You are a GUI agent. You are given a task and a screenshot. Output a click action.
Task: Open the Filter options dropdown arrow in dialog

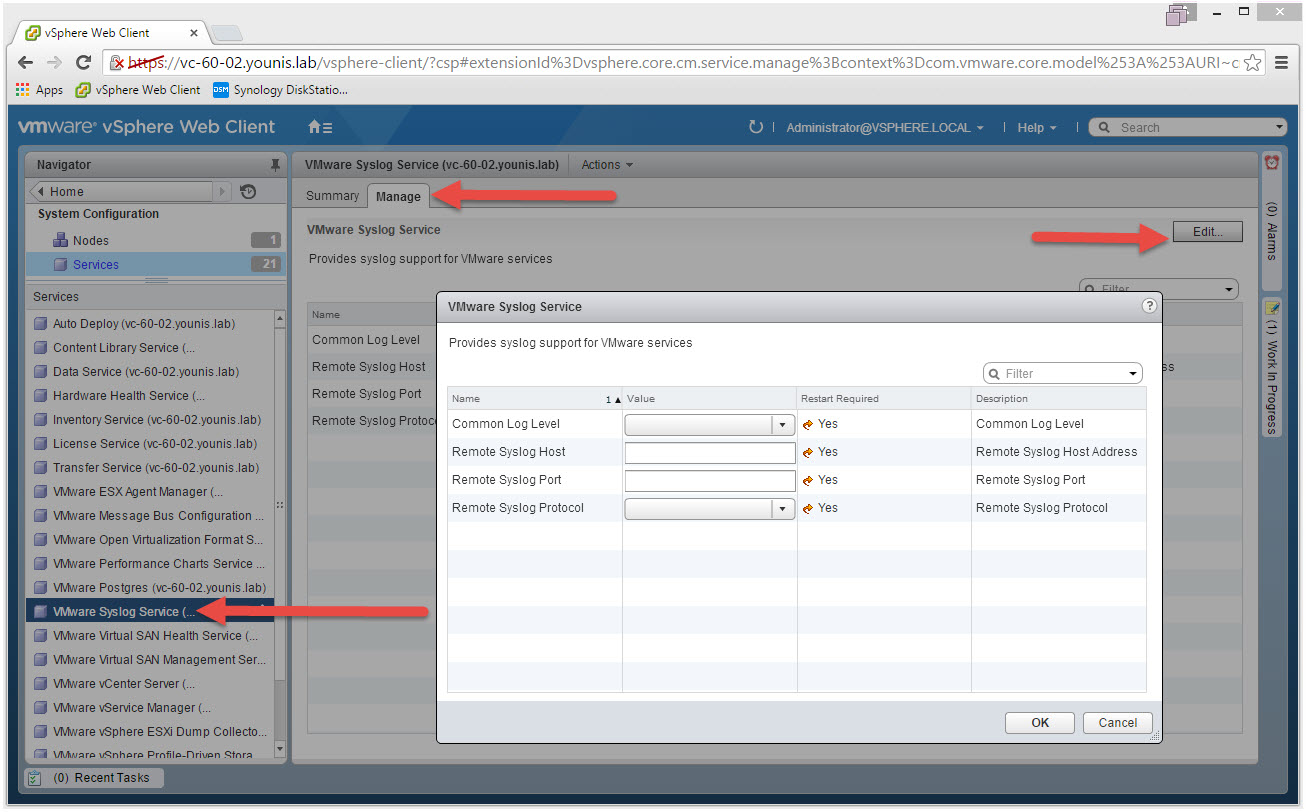click(x=1133, y=374)
